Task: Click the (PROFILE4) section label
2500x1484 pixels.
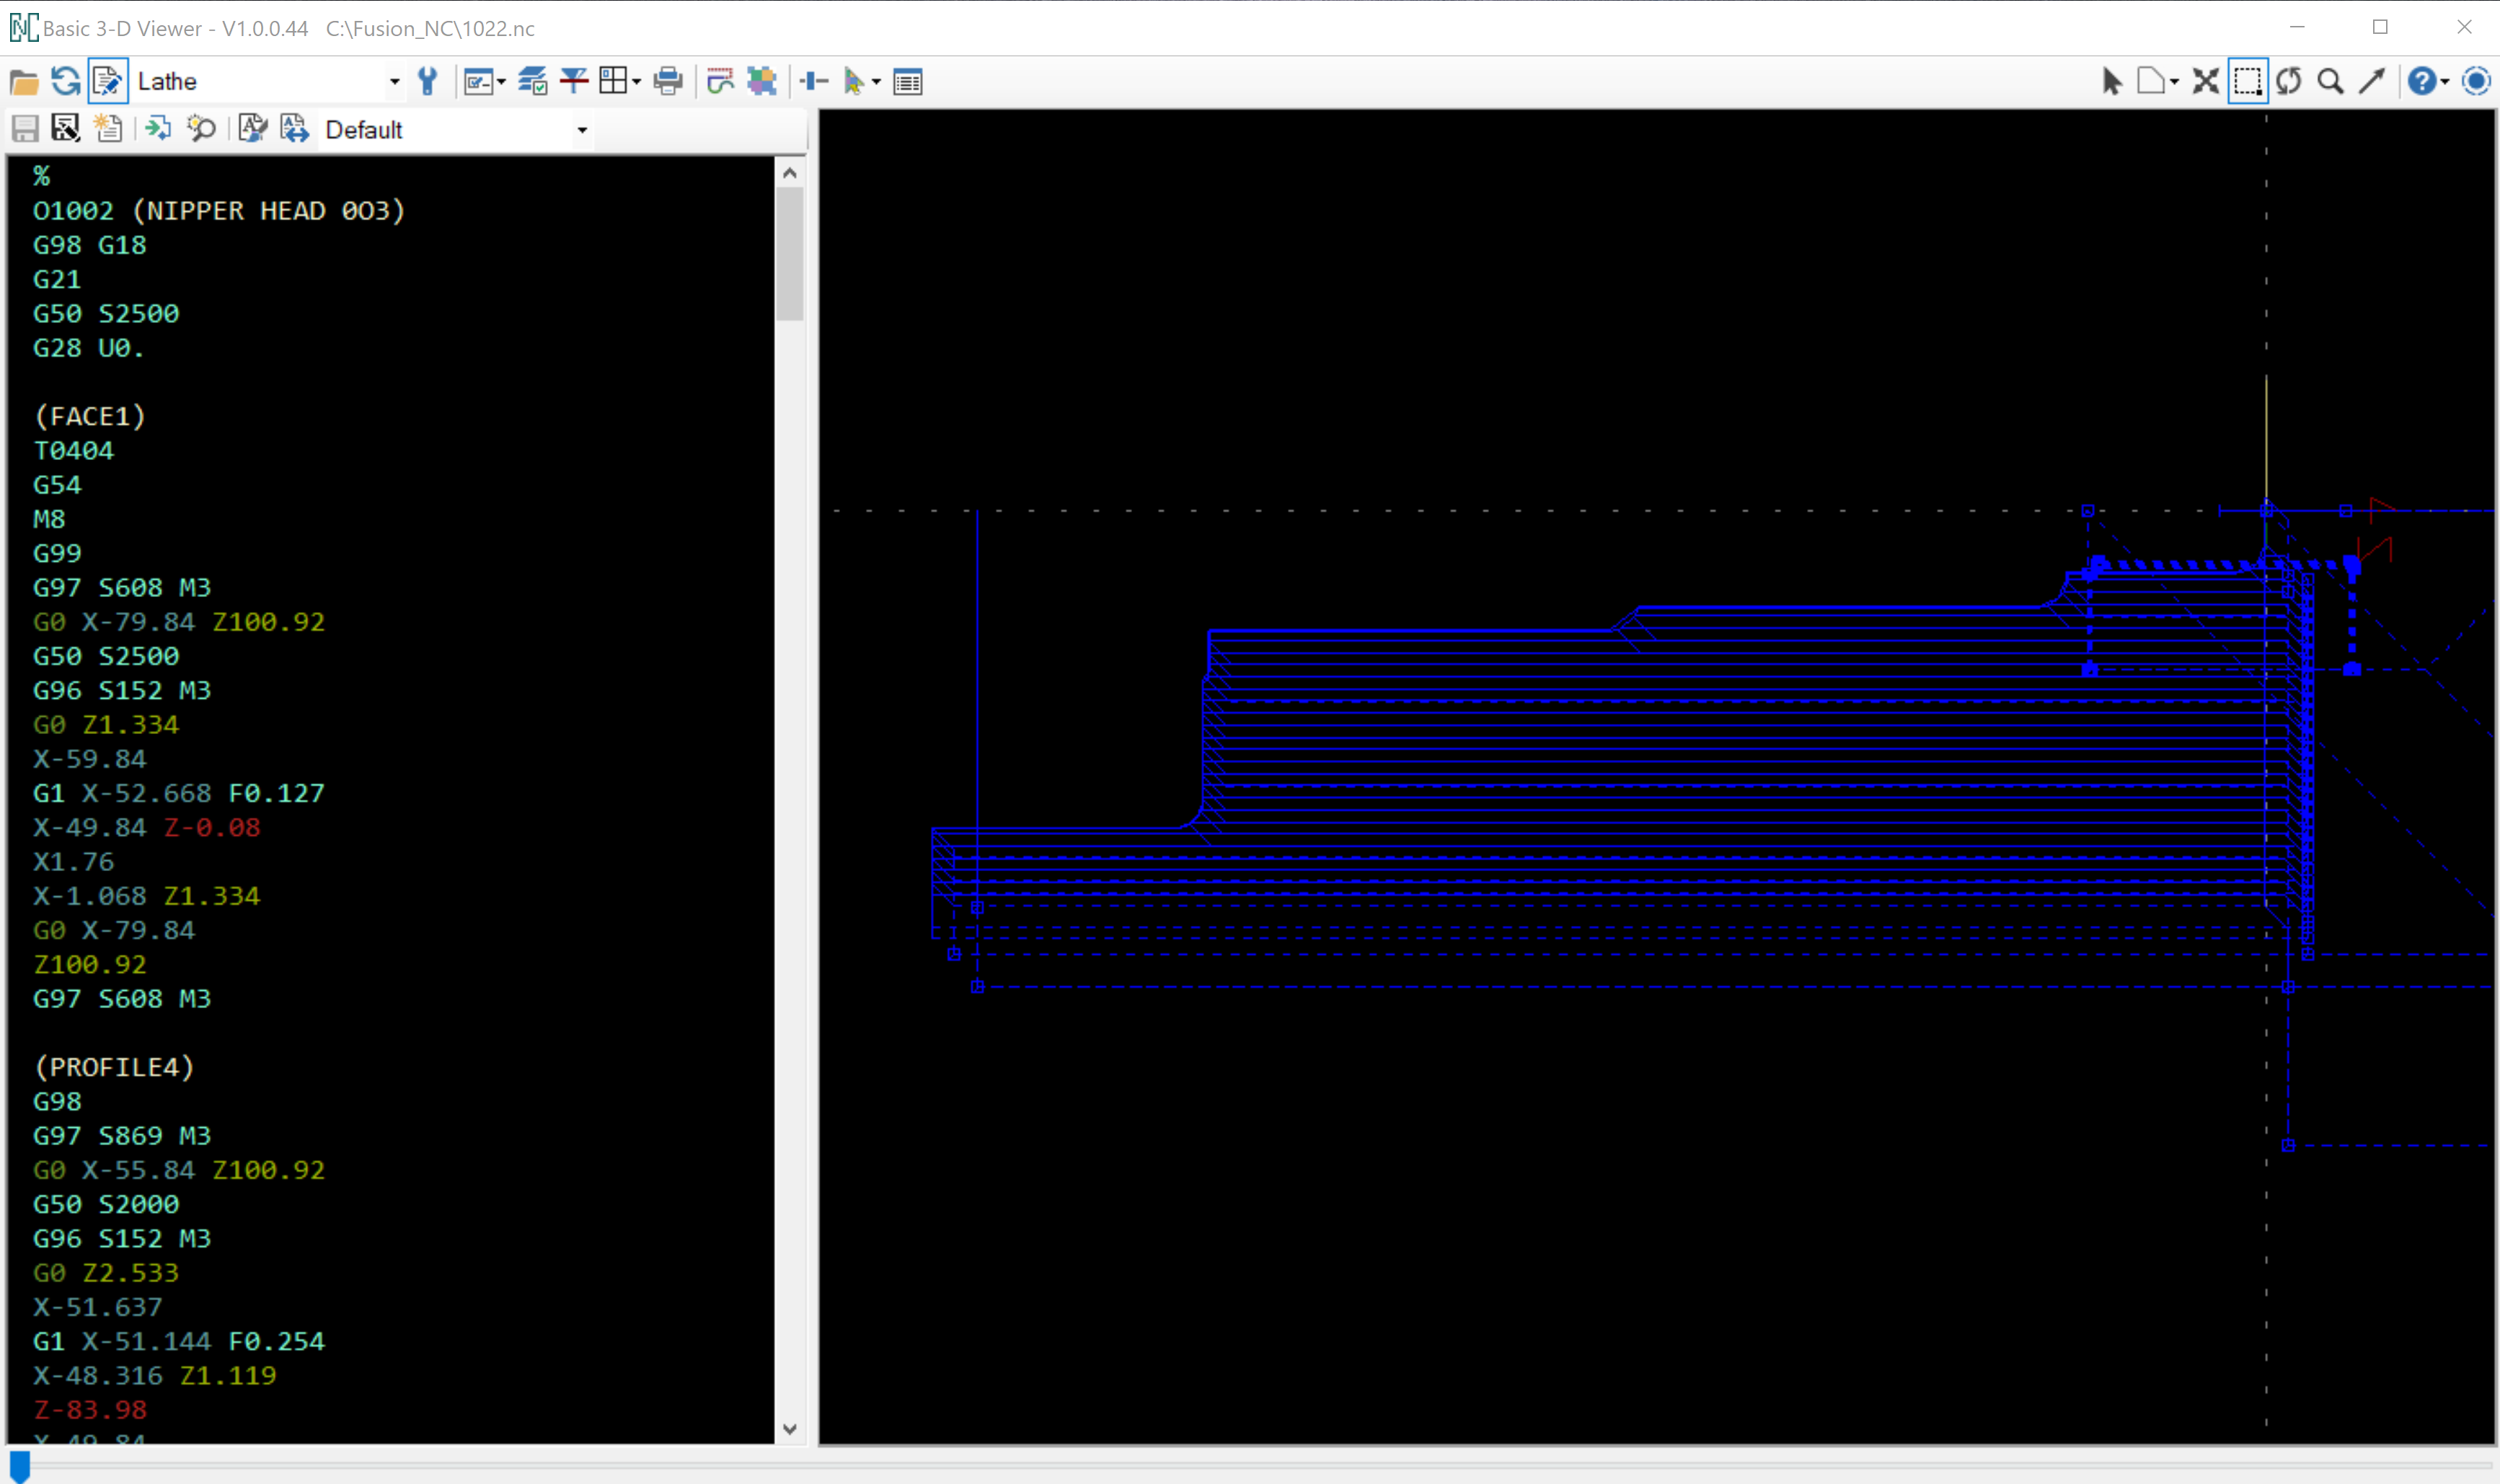Action: (113, 1067)
